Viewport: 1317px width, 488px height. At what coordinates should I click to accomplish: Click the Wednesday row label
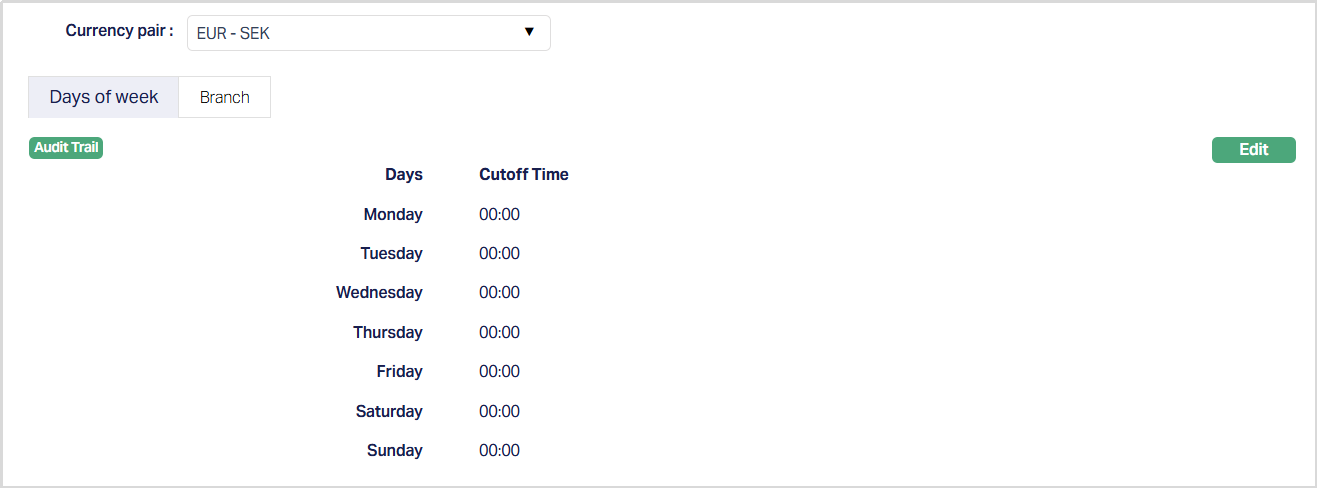(379, 292)
